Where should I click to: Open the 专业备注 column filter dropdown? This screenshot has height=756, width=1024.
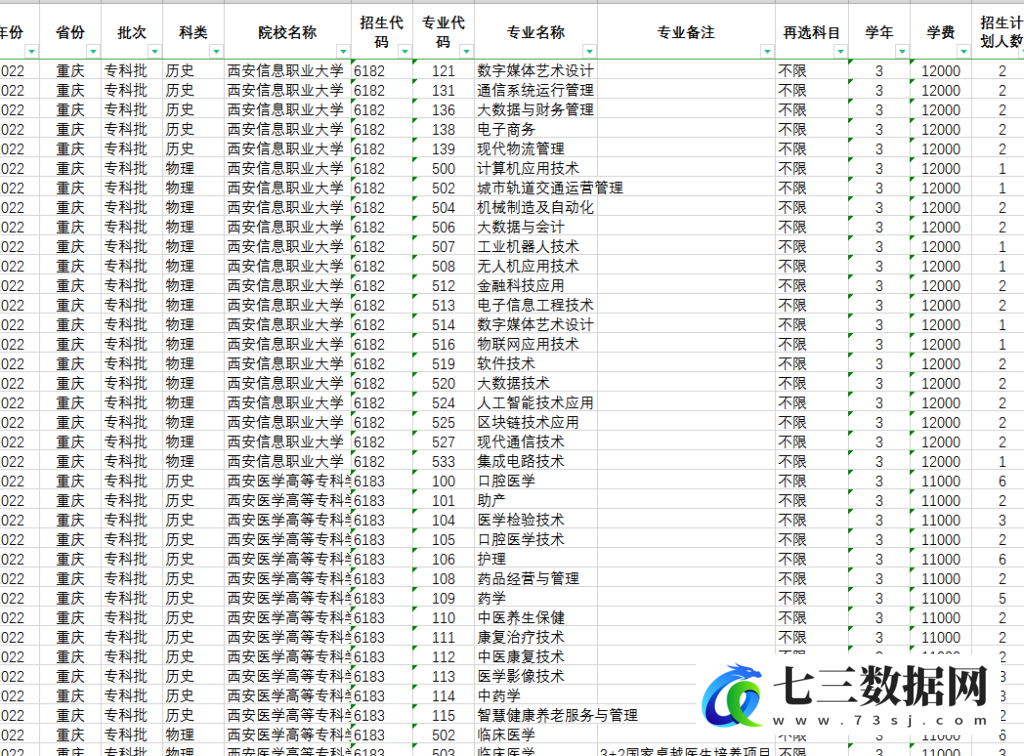point(767,52)
